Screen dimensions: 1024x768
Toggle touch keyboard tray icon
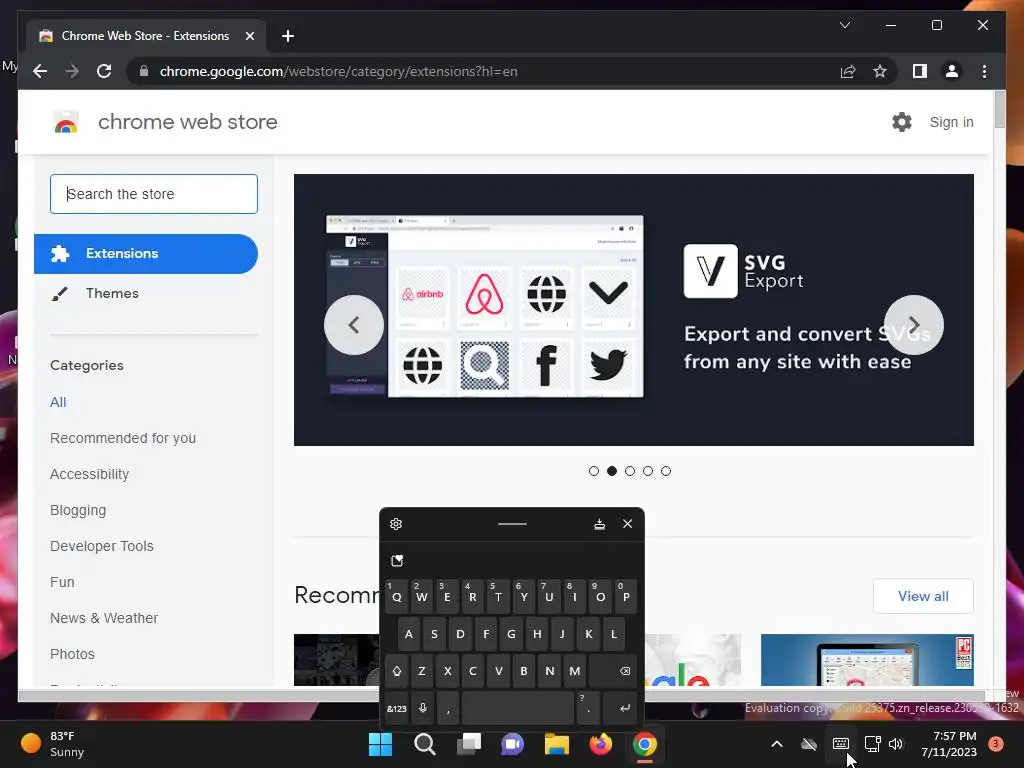click(840, 744)
